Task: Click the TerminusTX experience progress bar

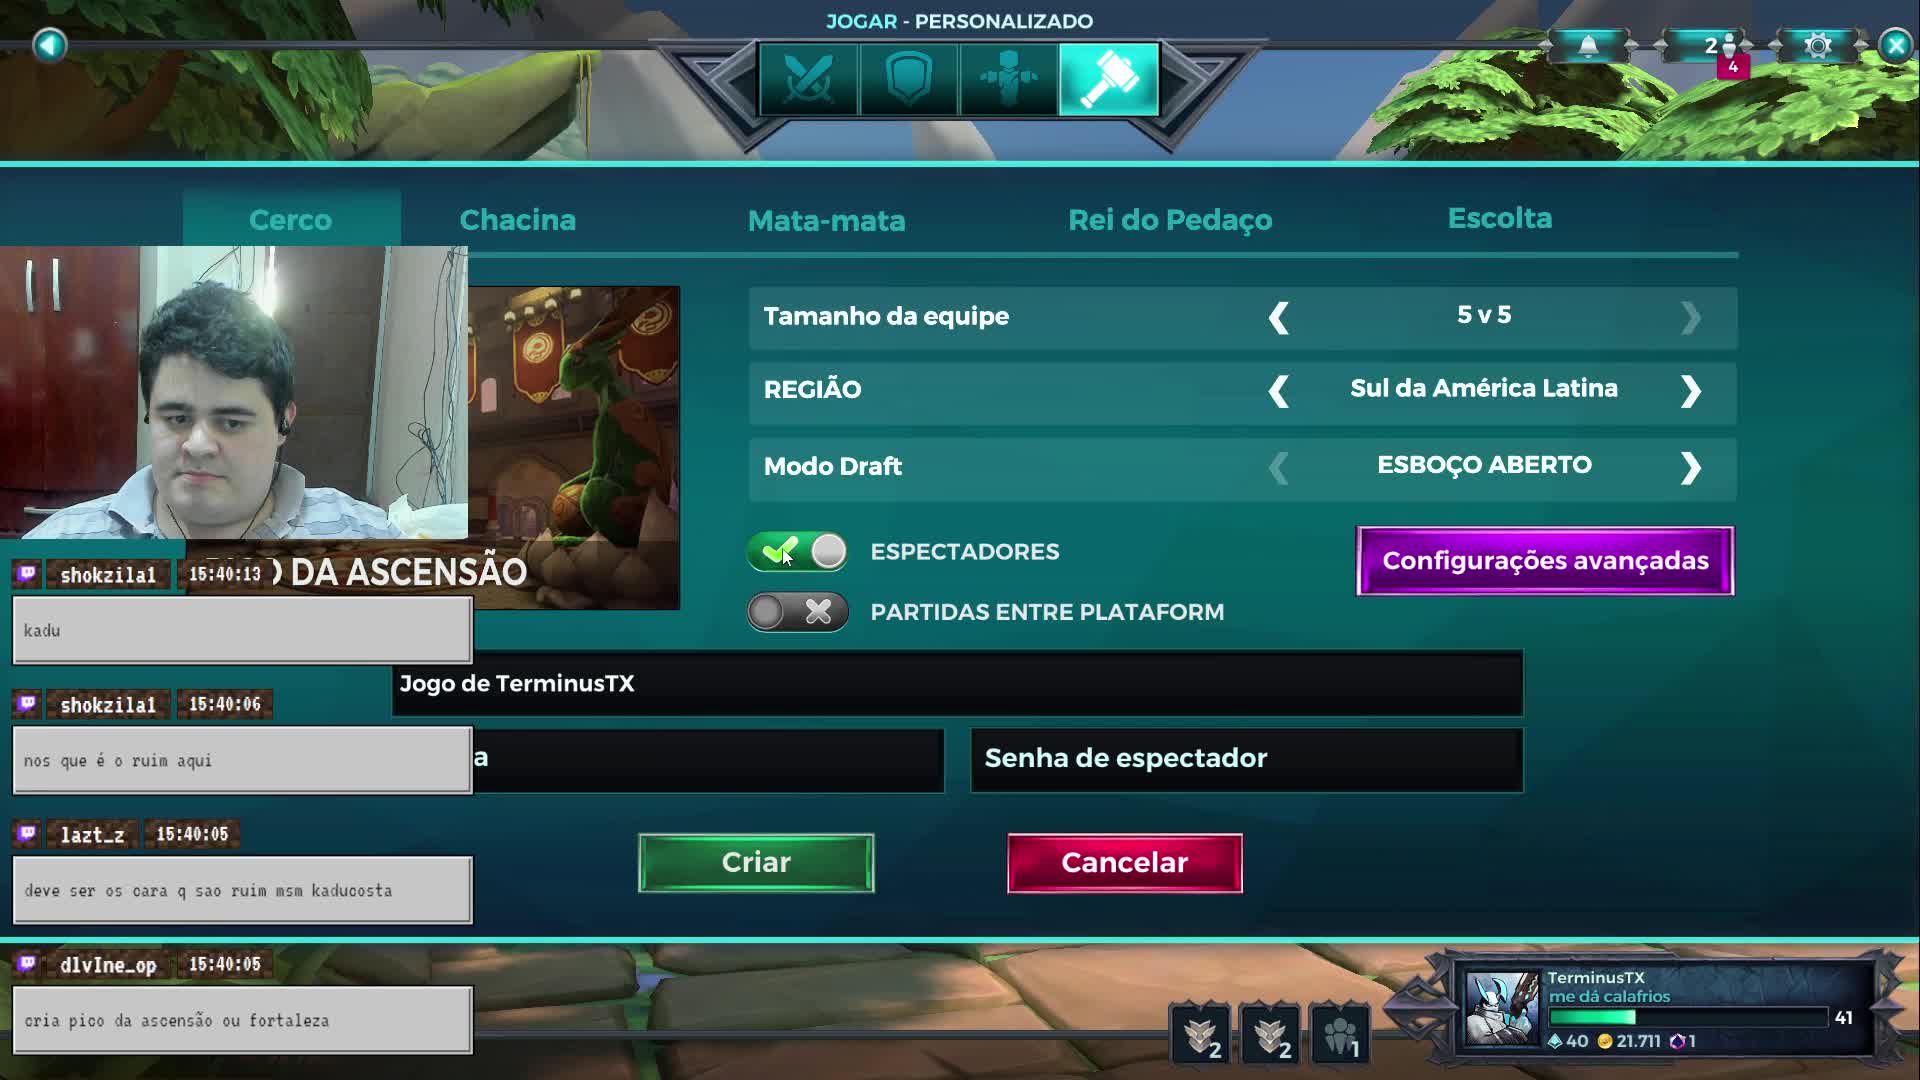Action: pyautogui.click(x=1688, y=1017)
